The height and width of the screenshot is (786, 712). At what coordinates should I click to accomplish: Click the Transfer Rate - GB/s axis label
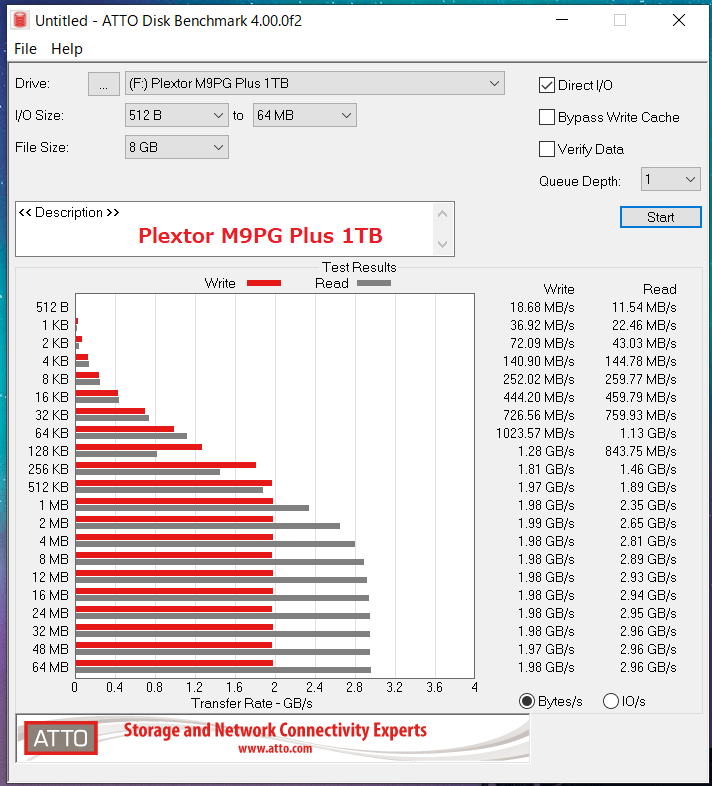coord(252,703)
